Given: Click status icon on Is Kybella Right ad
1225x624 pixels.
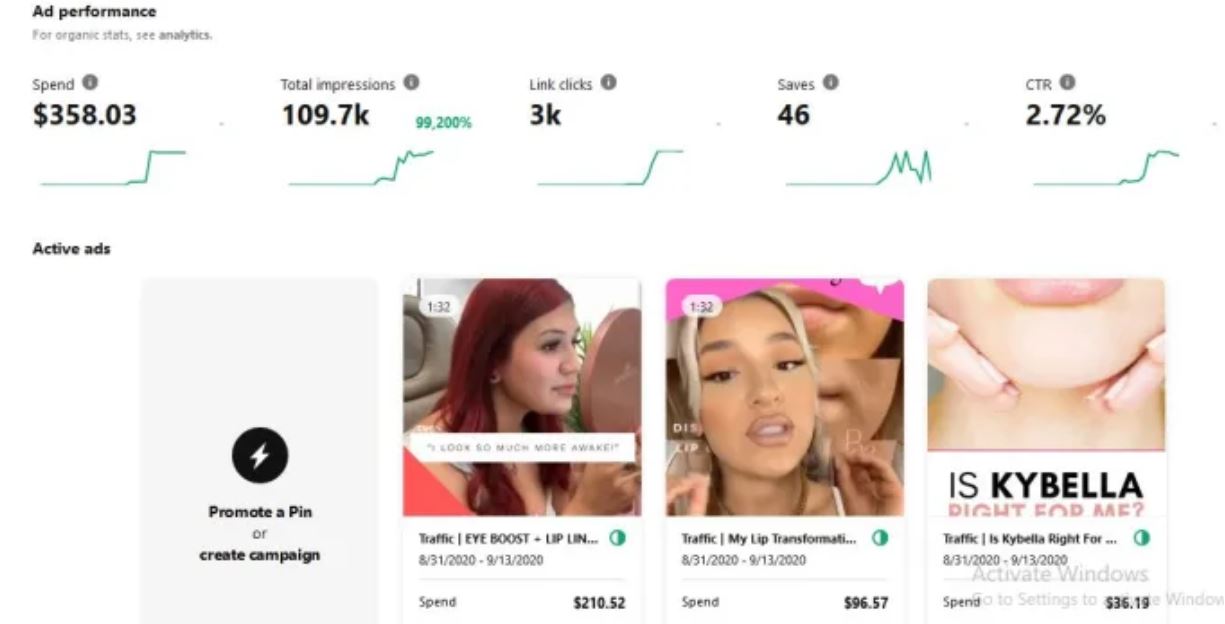Looking at the screenshot, I should pos(1141,538).
